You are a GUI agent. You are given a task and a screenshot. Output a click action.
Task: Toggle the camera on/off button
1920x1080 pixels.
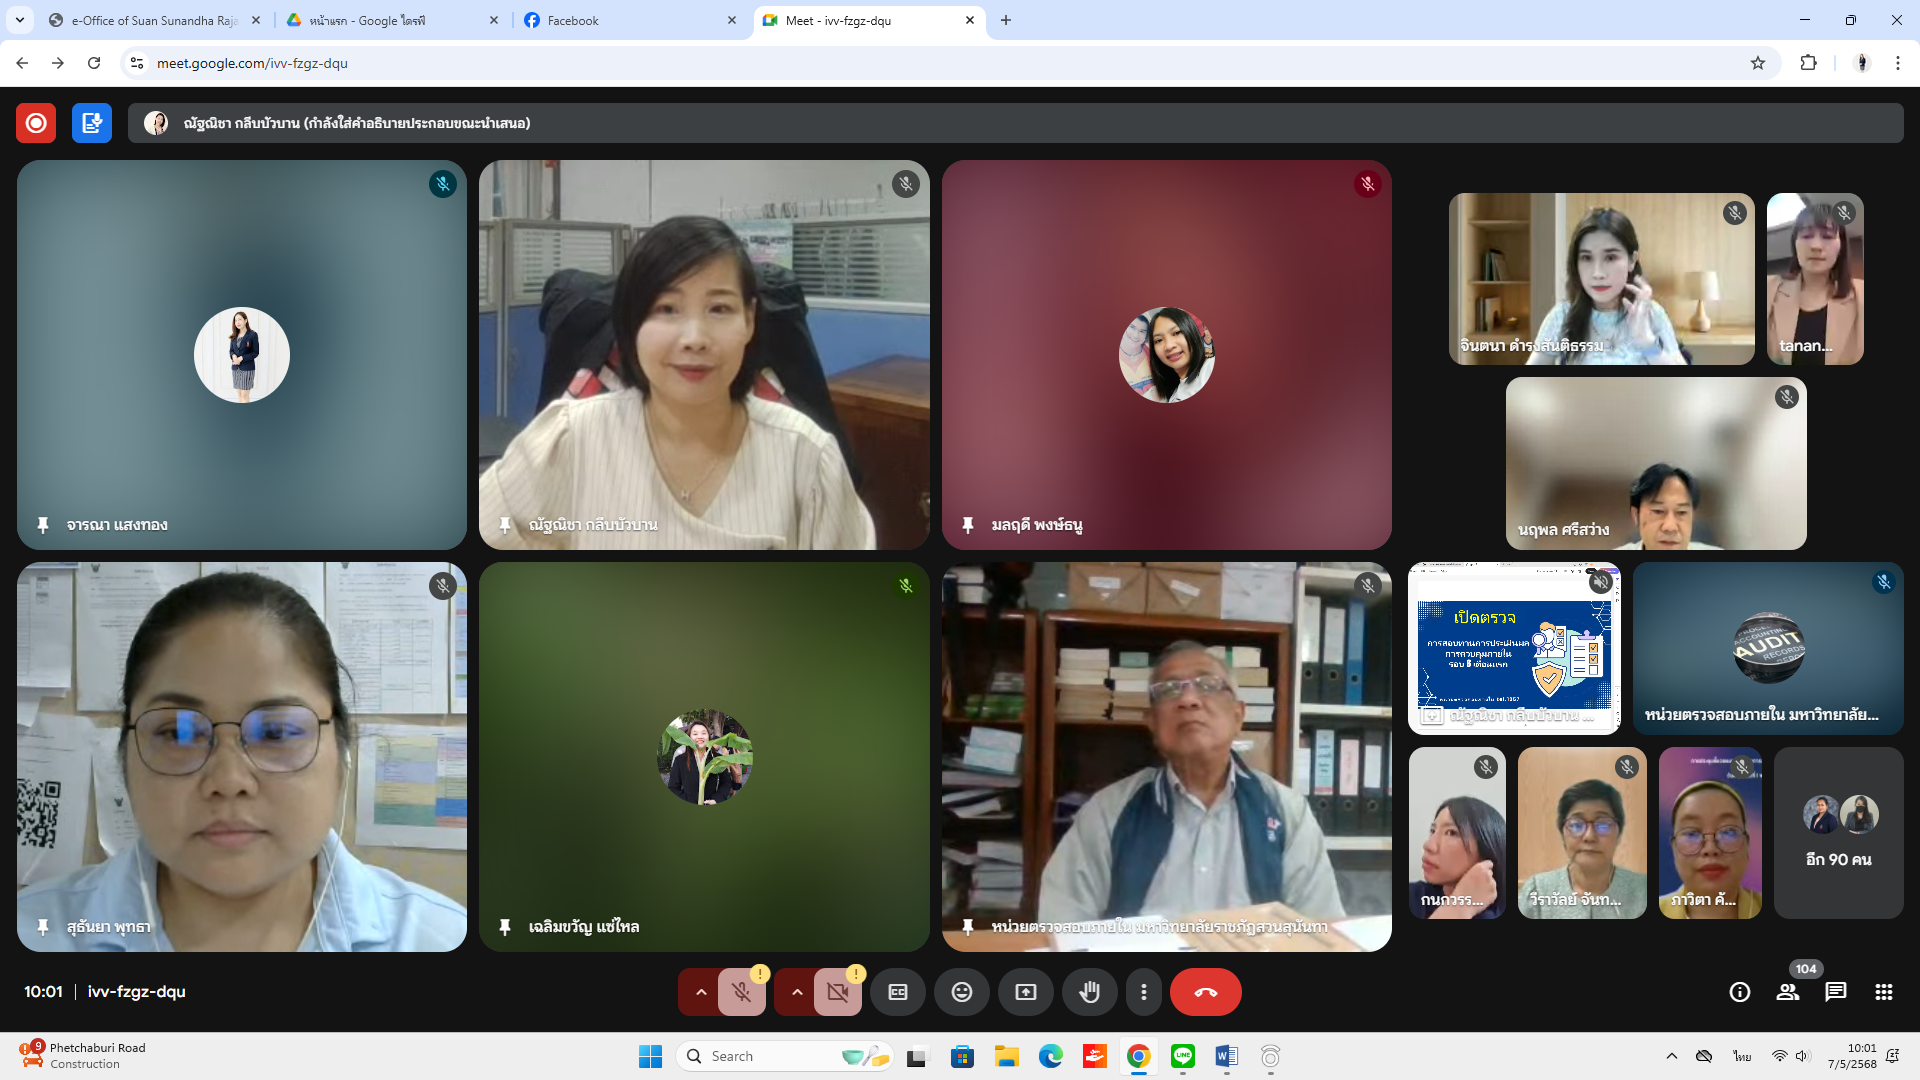coord(837,992)
